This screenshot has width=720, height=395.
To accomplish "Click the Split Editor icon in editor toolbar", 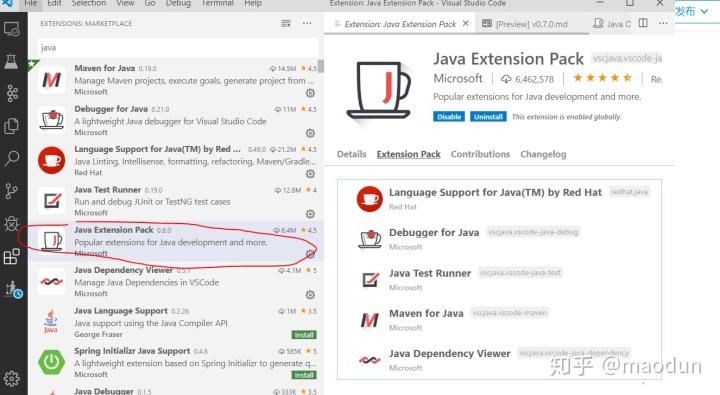I will pos(643,23).
